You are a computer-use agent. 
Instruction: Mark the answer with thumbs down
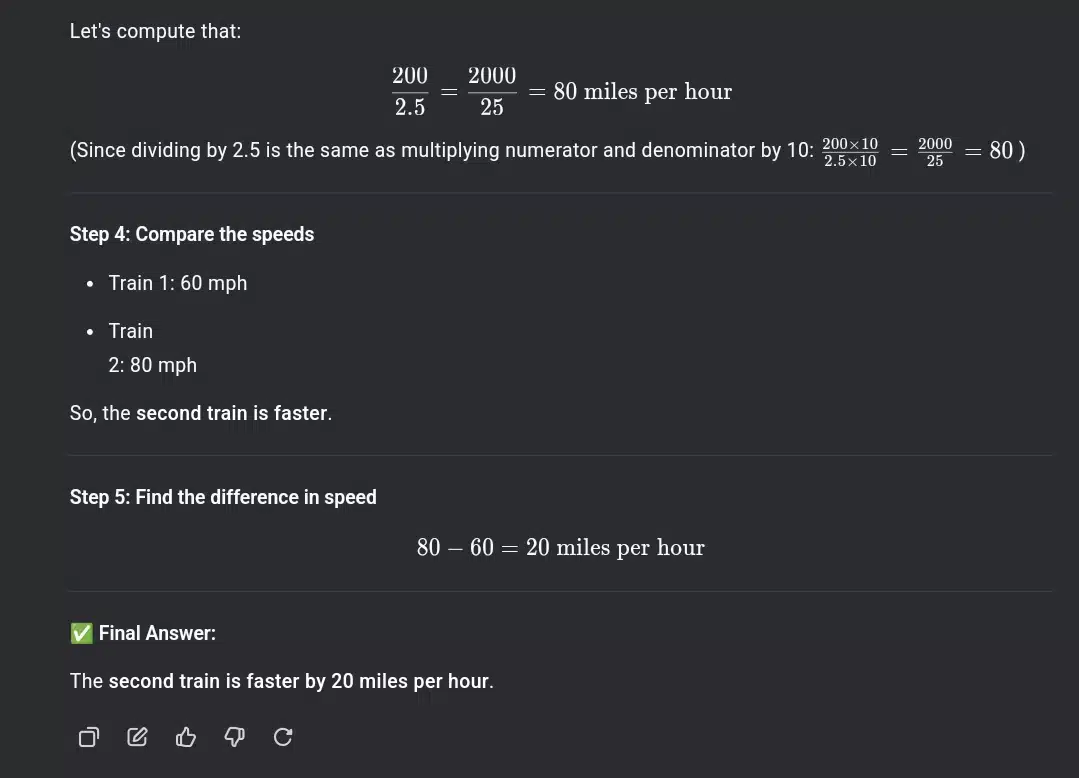tap(235, 737)
